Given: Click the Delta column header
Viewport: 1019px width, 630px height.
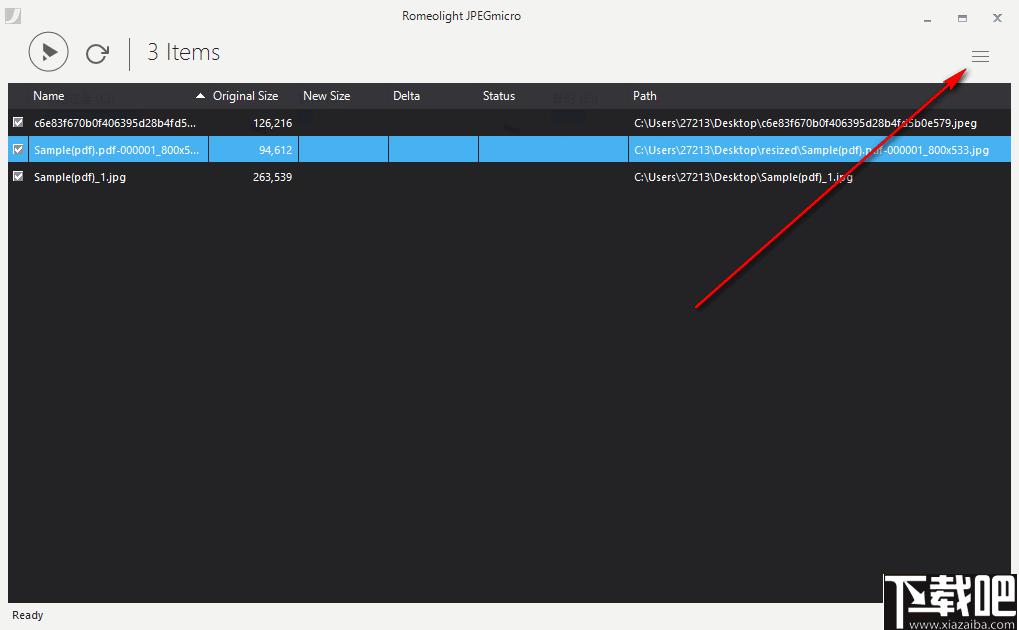Looking at the screenshot, I should point(406,96).
